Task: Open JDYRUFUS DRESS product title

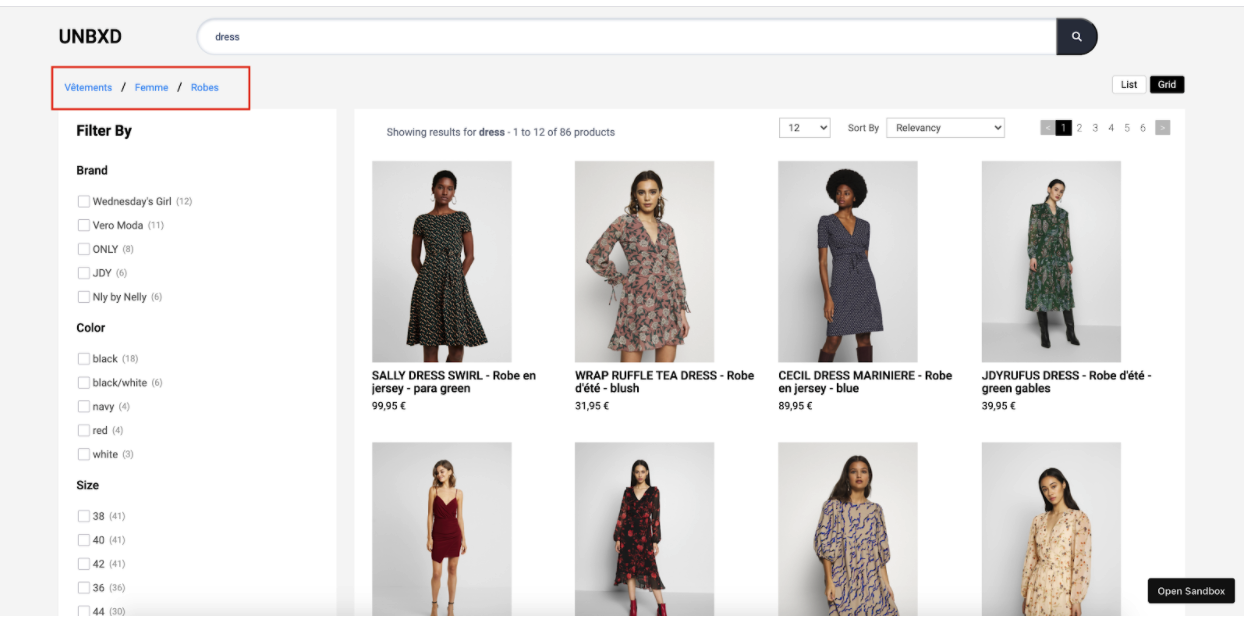Action: click(1066, 382)
